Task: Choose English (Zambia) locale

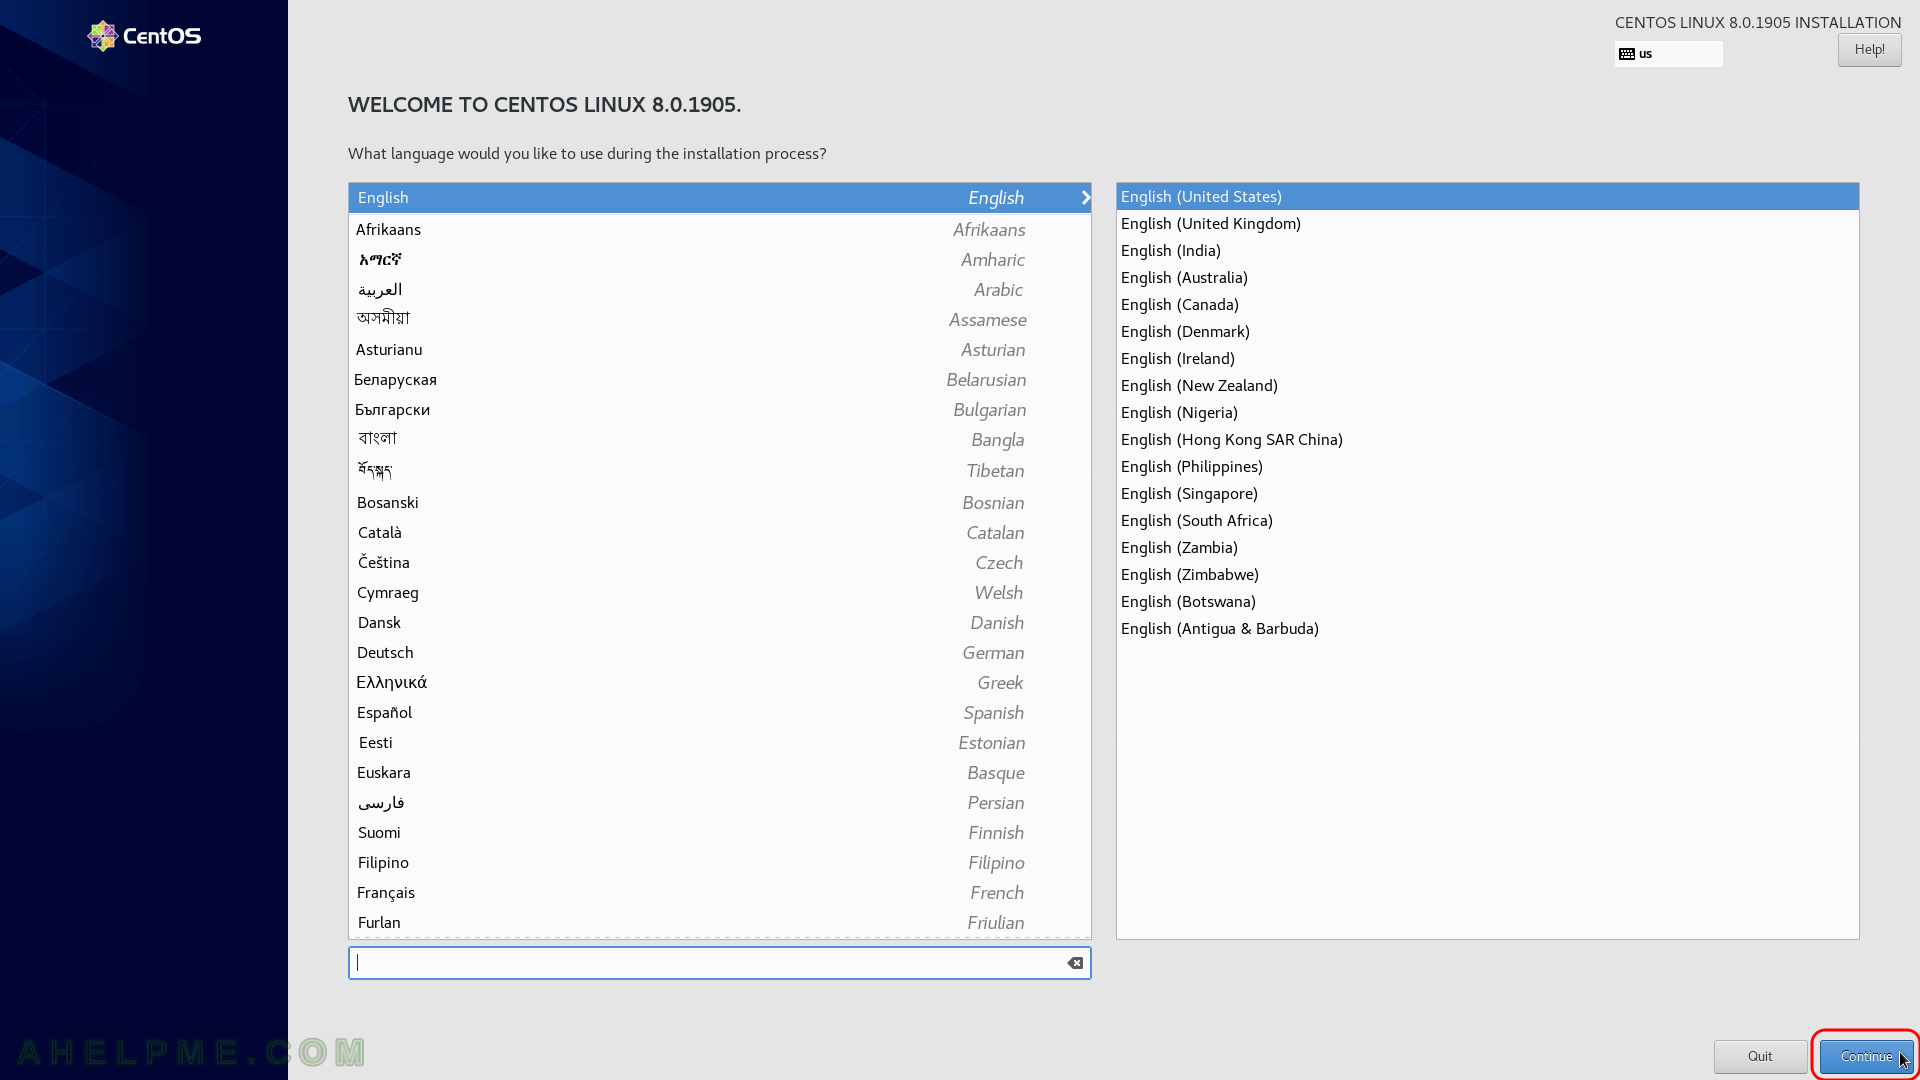Action: 1487,548
